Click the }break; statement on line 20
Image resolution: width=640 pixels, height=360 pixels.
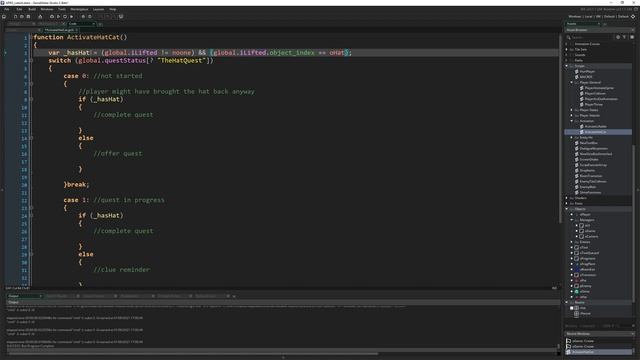[76, 184]
